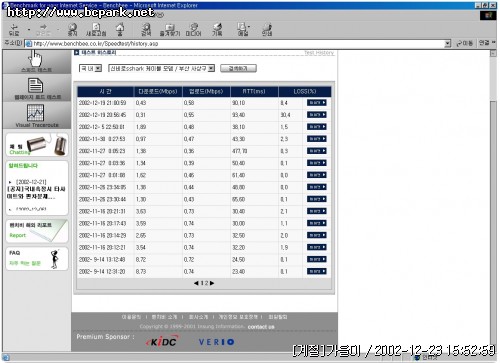
Task: Open the KIDC sponsor logo
Action: [x=162, y=342]
